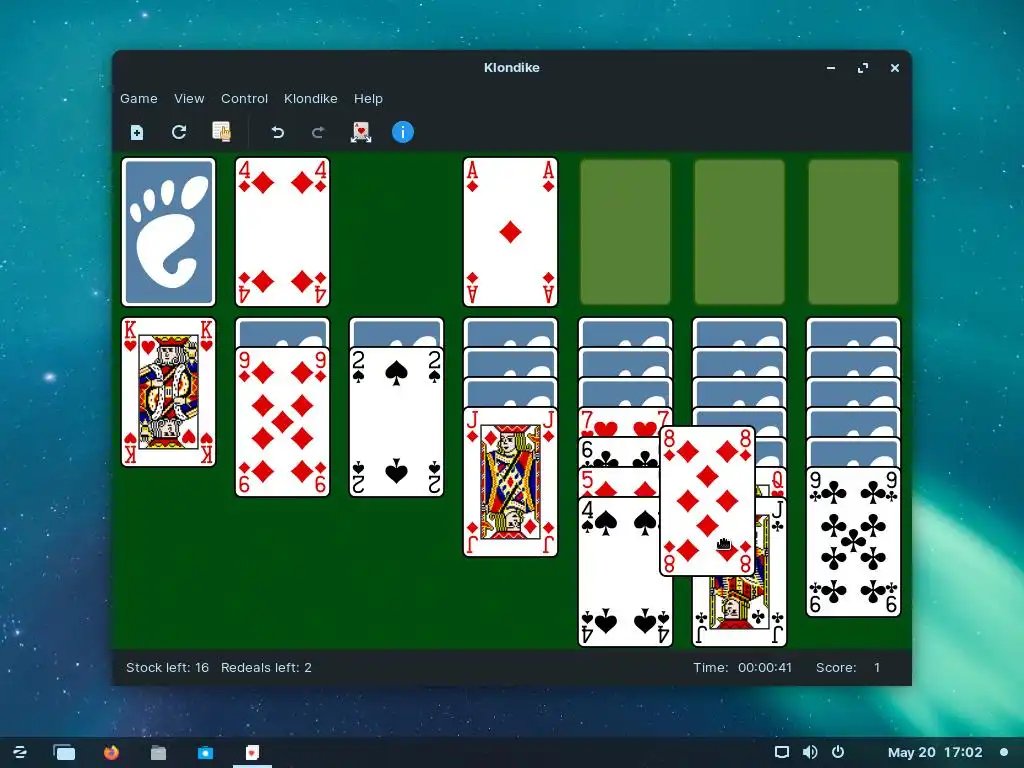Select the 9 of diamonds card
Image resolution: width=1024 pixels, height=768 pixels.
(x=282, y=422)
